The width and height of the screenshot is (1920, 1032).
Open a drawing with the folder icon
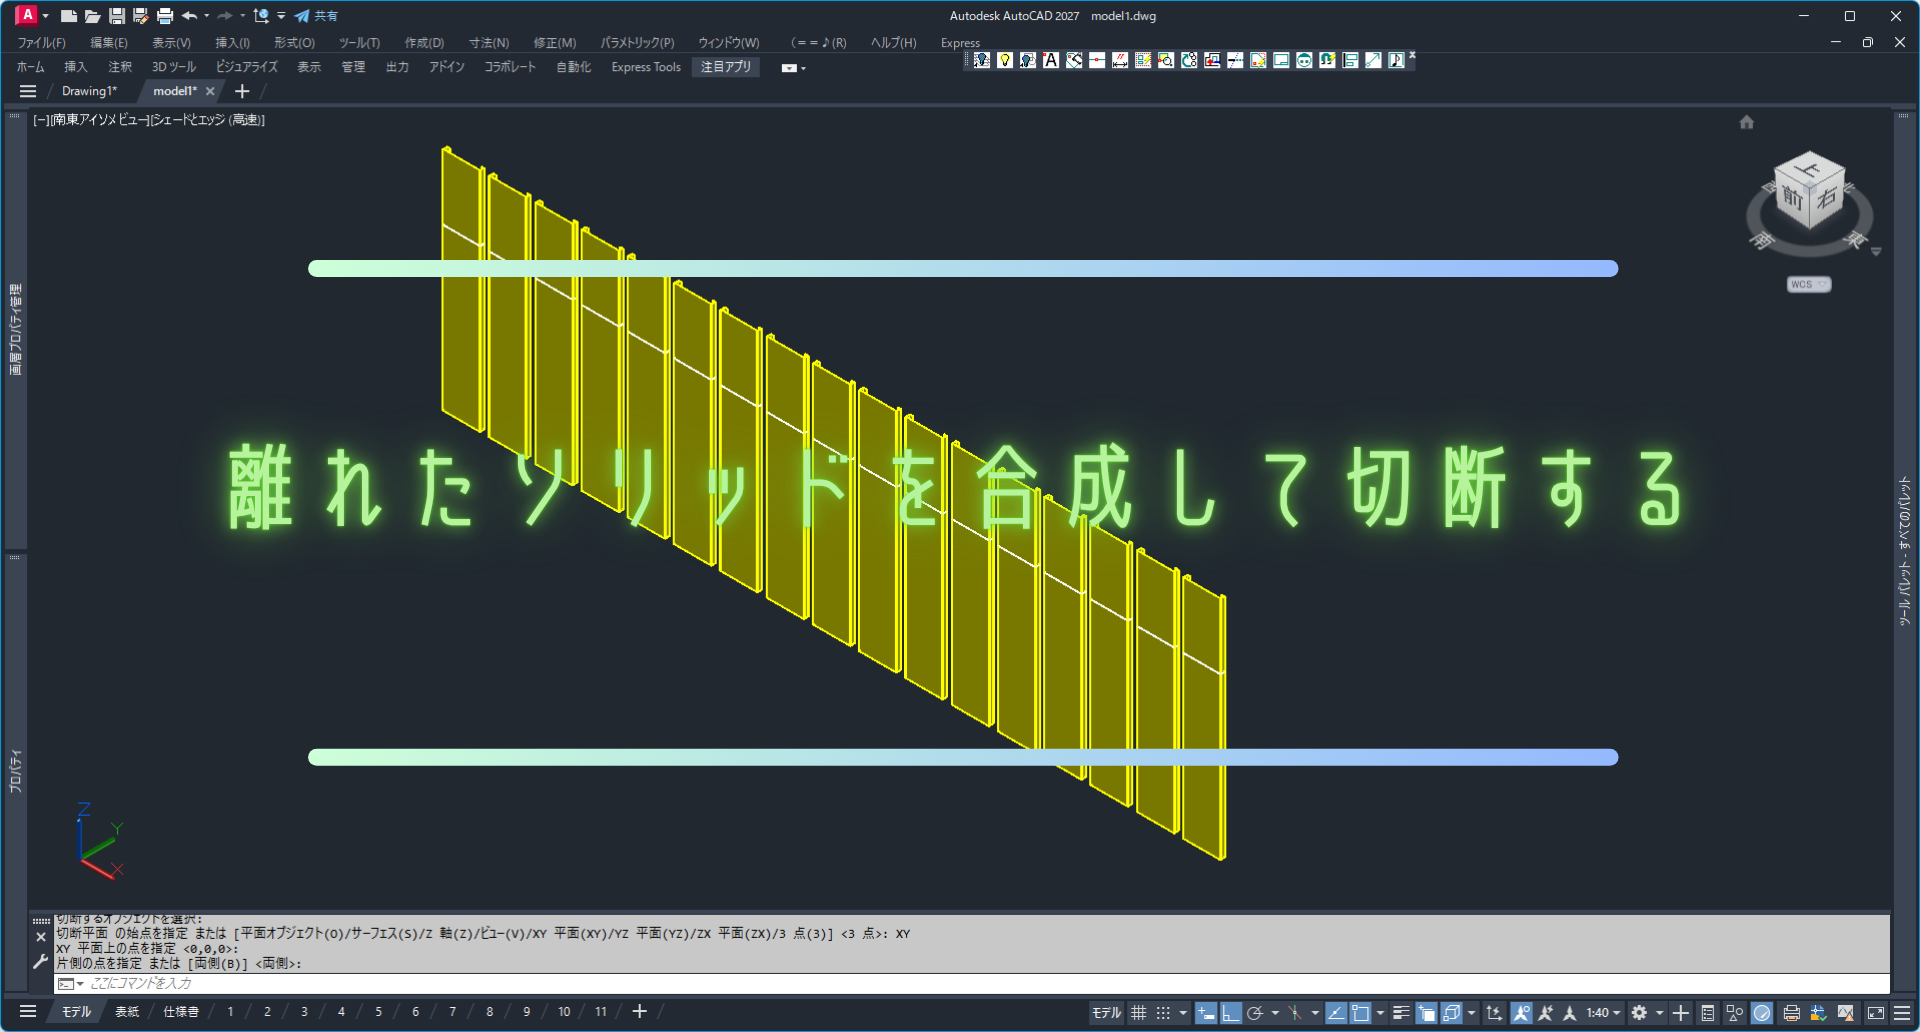(92, 16)
